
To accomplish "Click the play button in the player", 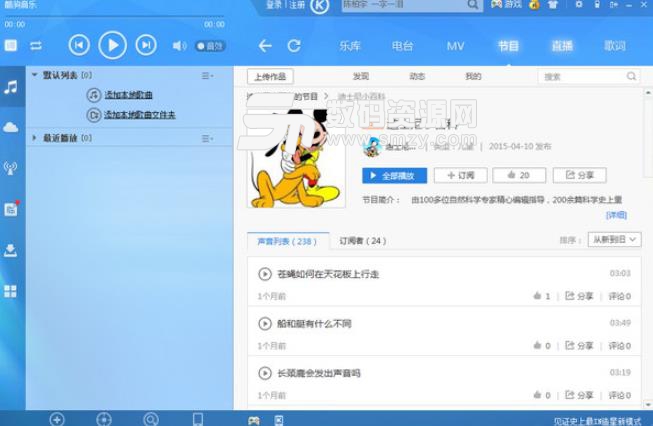I will click(112, 45).
